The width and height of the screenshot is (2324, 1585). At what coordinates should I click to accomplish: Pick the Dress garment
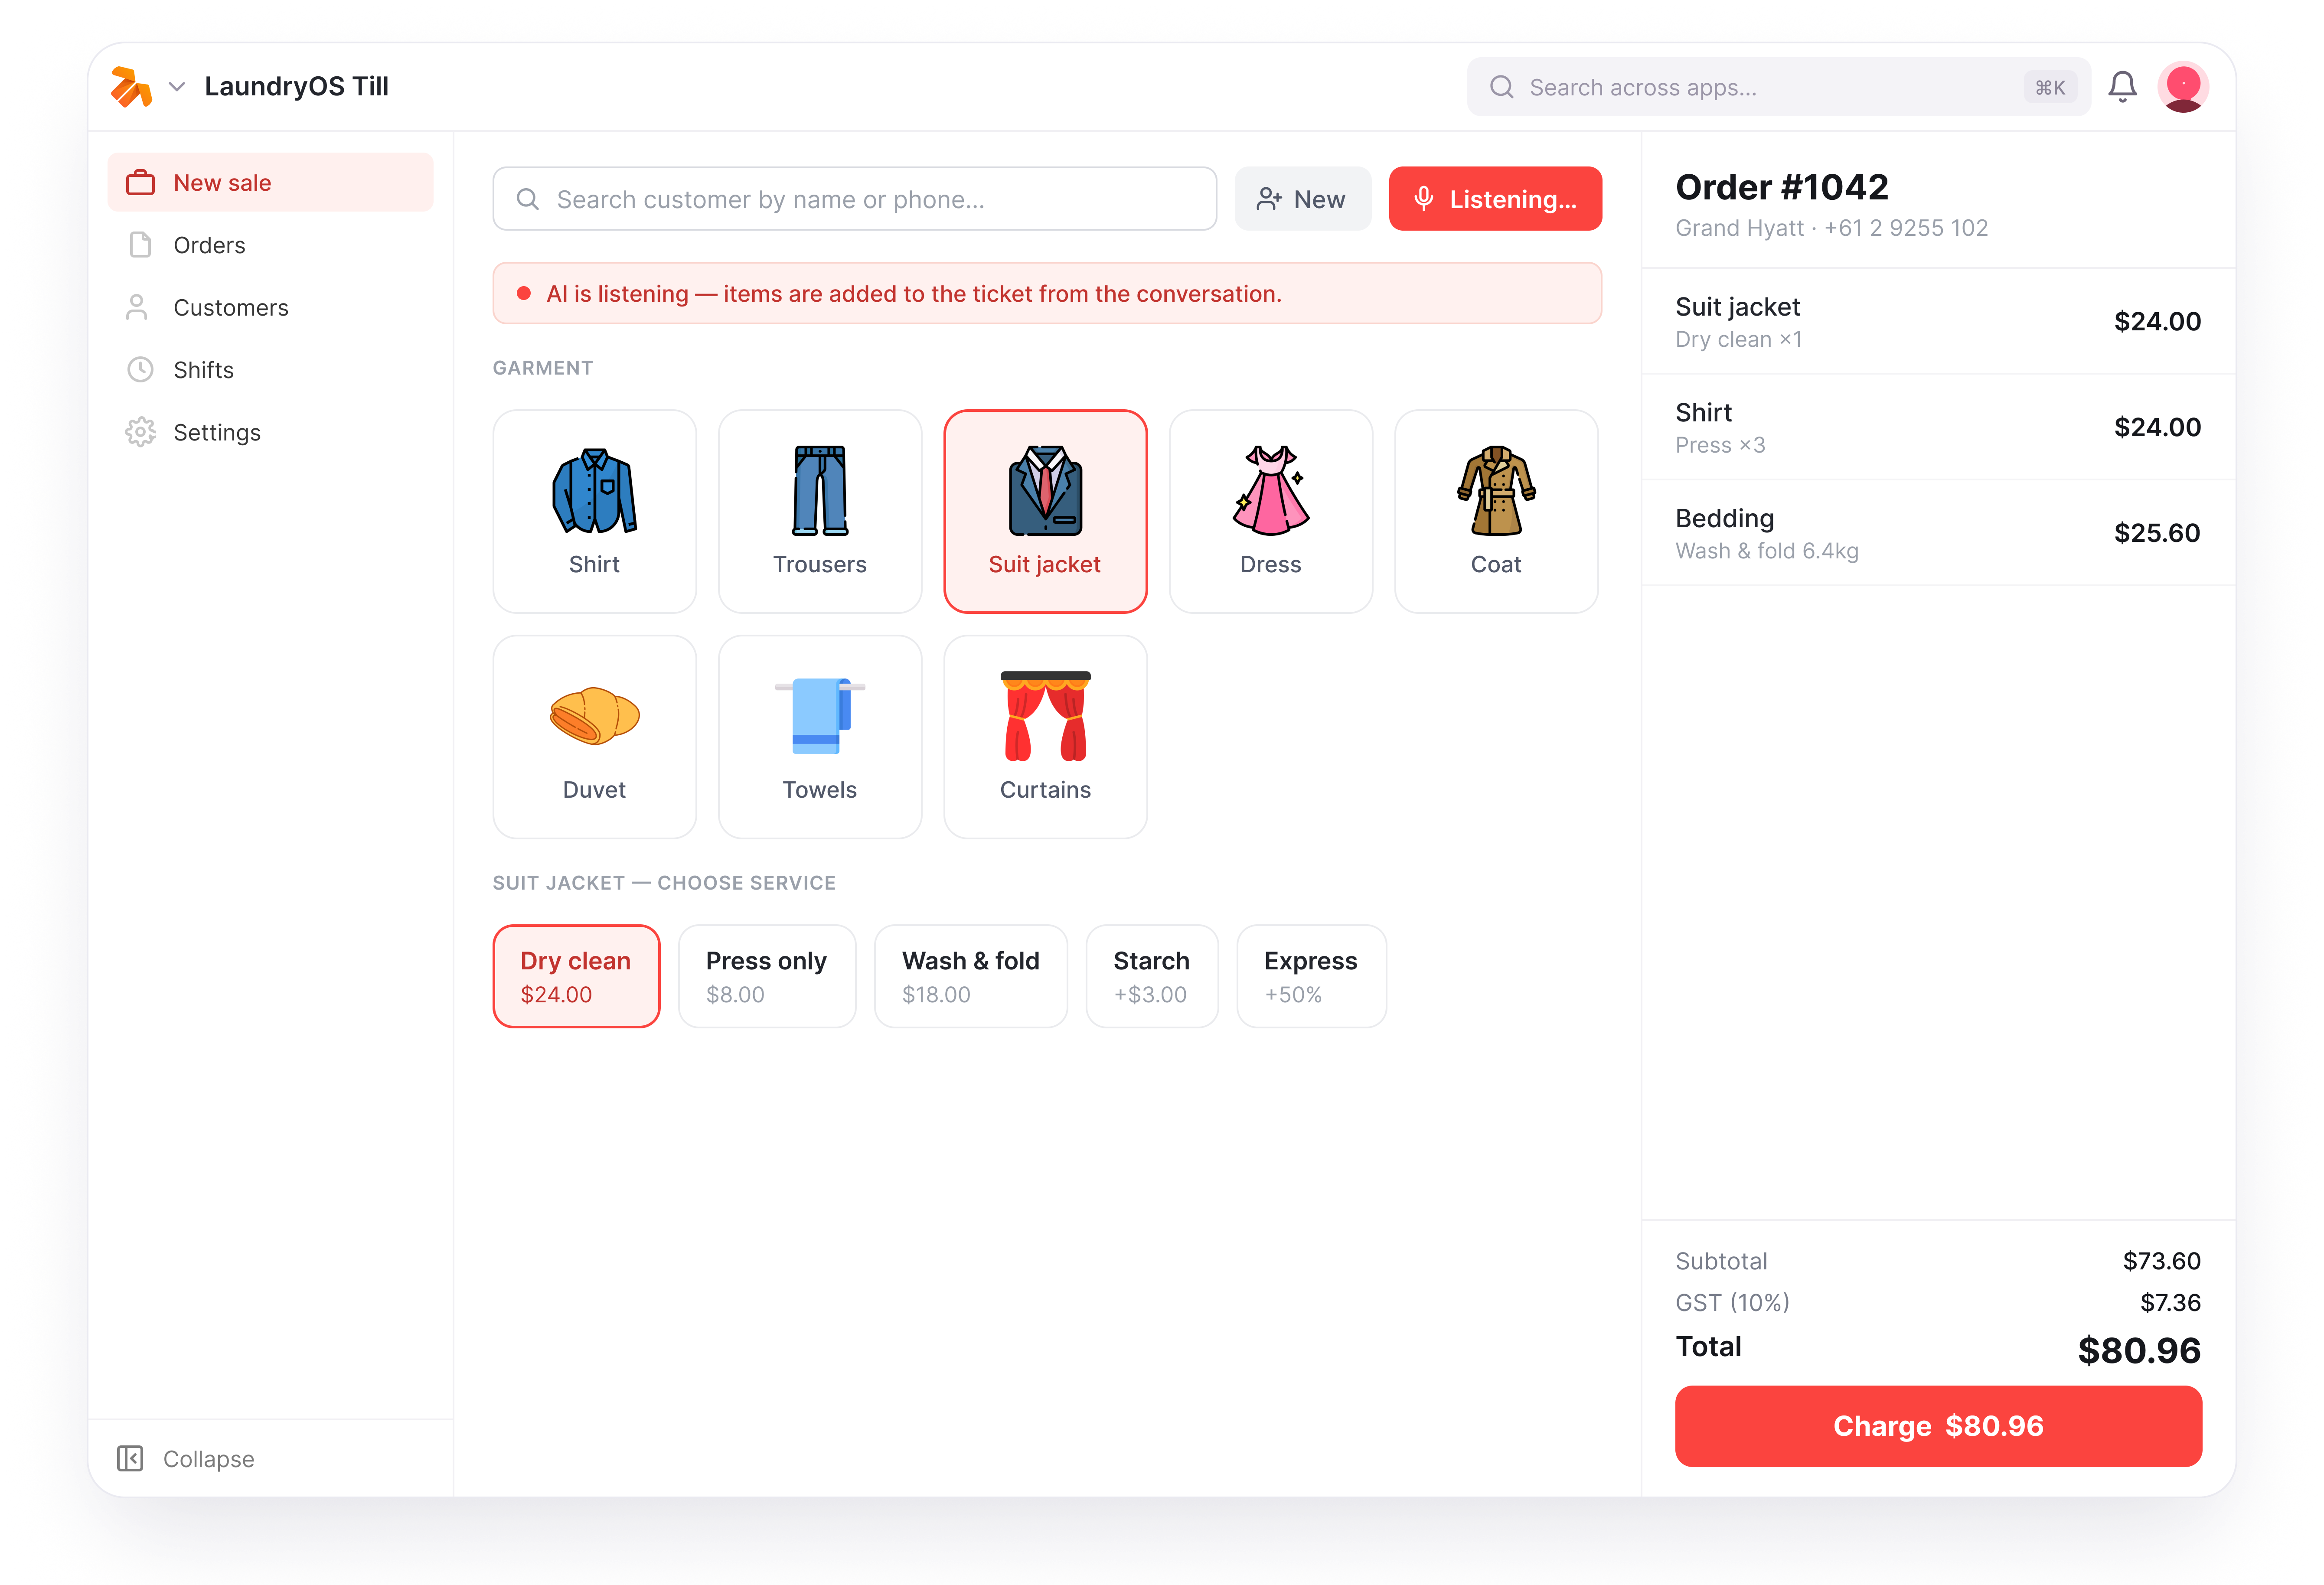[x=1271, y=511]
